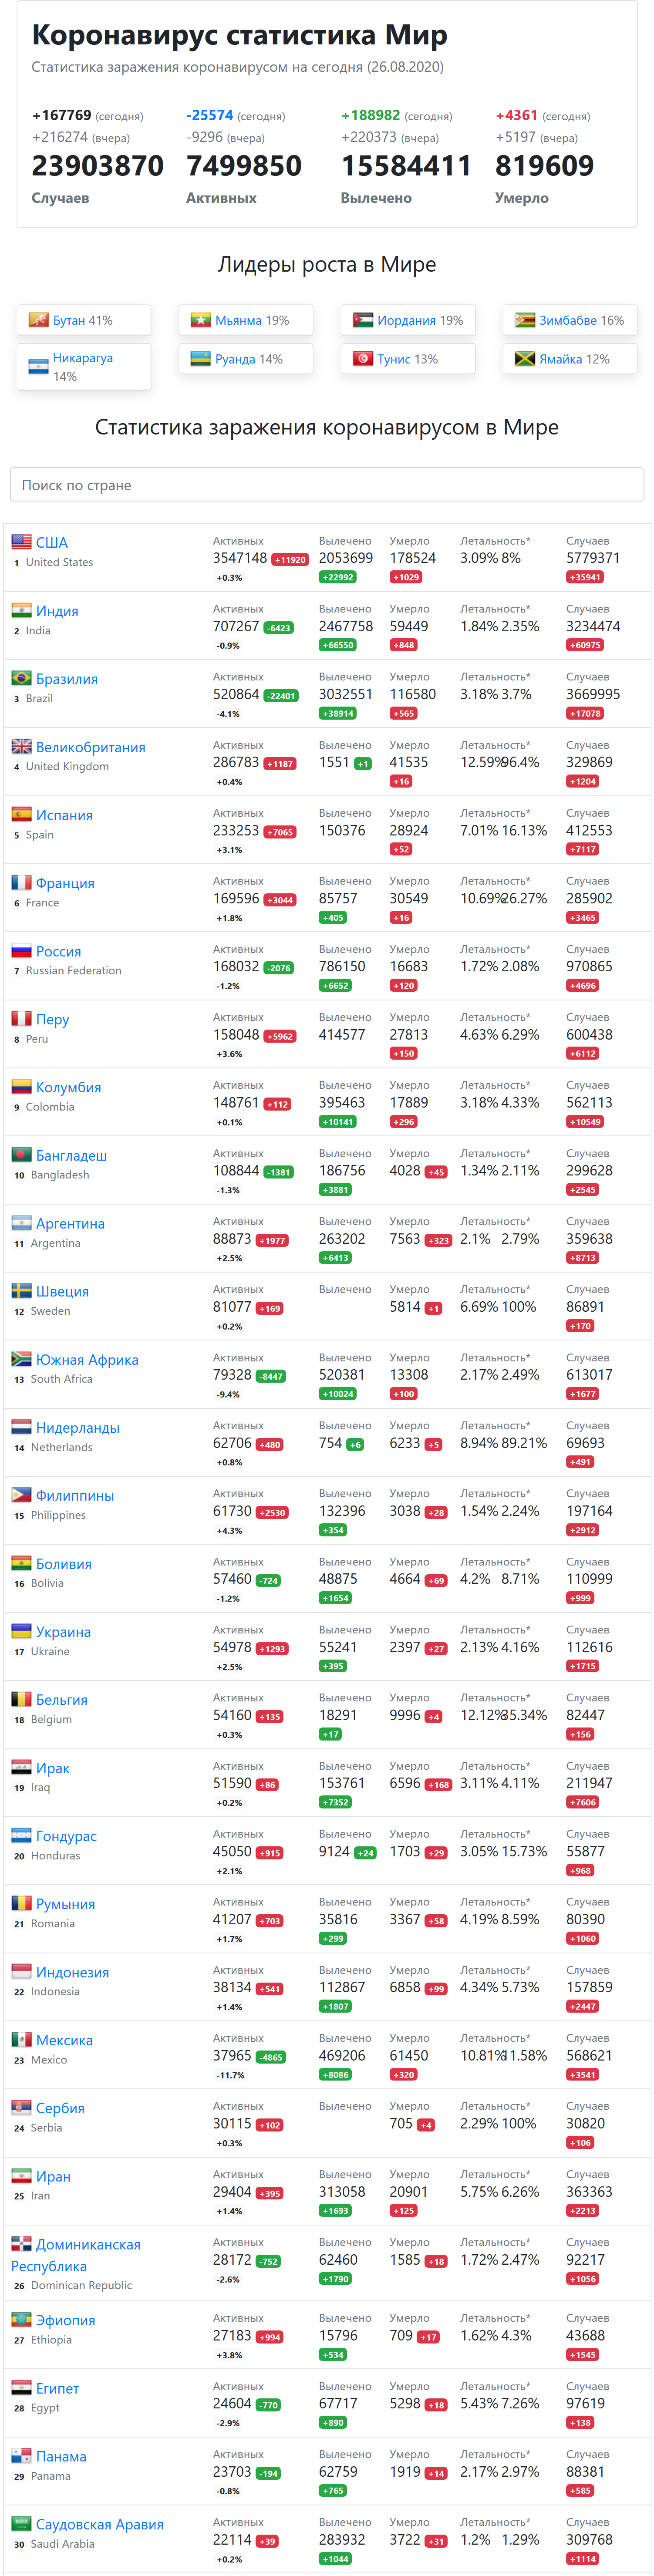The width and height of the screenshot is (654, 2576).
Task: Go to the Швеция statistics link
Action: pos(62,1291)
